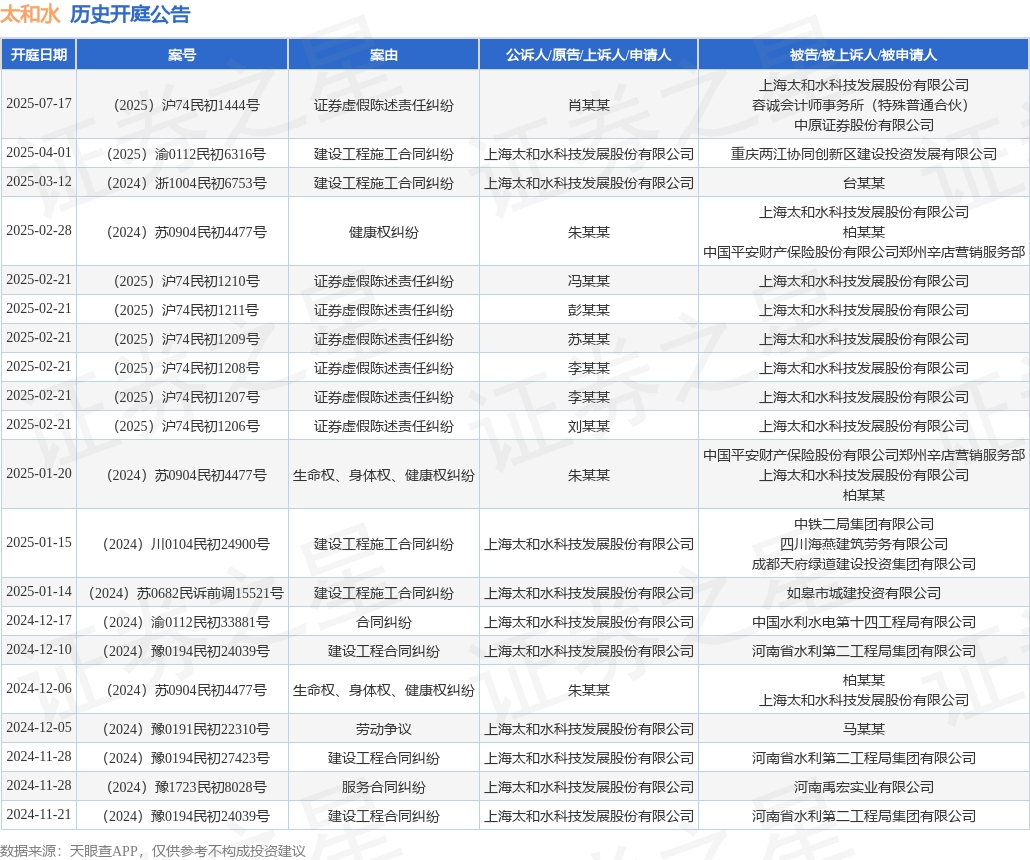Viewport: 1030px width, 860px height.
Task: Select the 被告/被上诉人/被申请人 column header
Action: pos(864,55)
